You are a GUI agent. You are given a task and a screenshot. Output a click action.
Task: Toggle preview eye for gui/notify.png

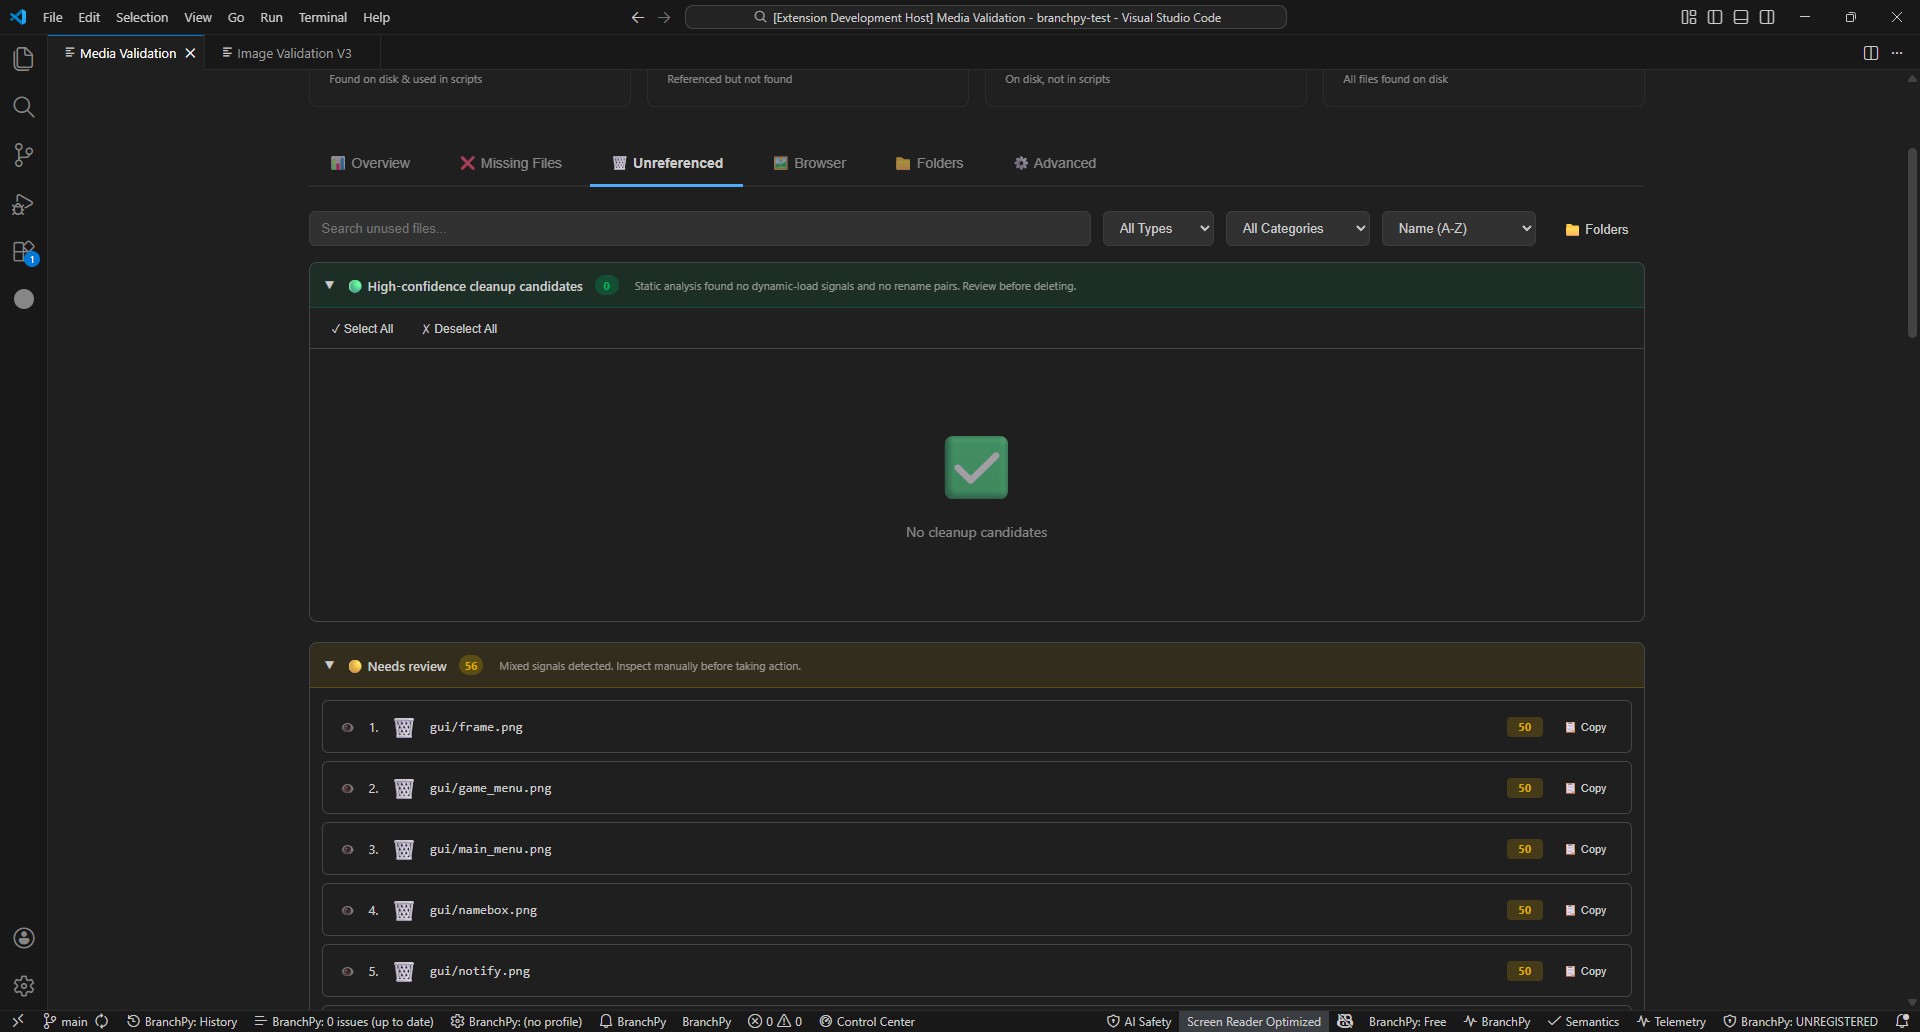tap(347, 972)
